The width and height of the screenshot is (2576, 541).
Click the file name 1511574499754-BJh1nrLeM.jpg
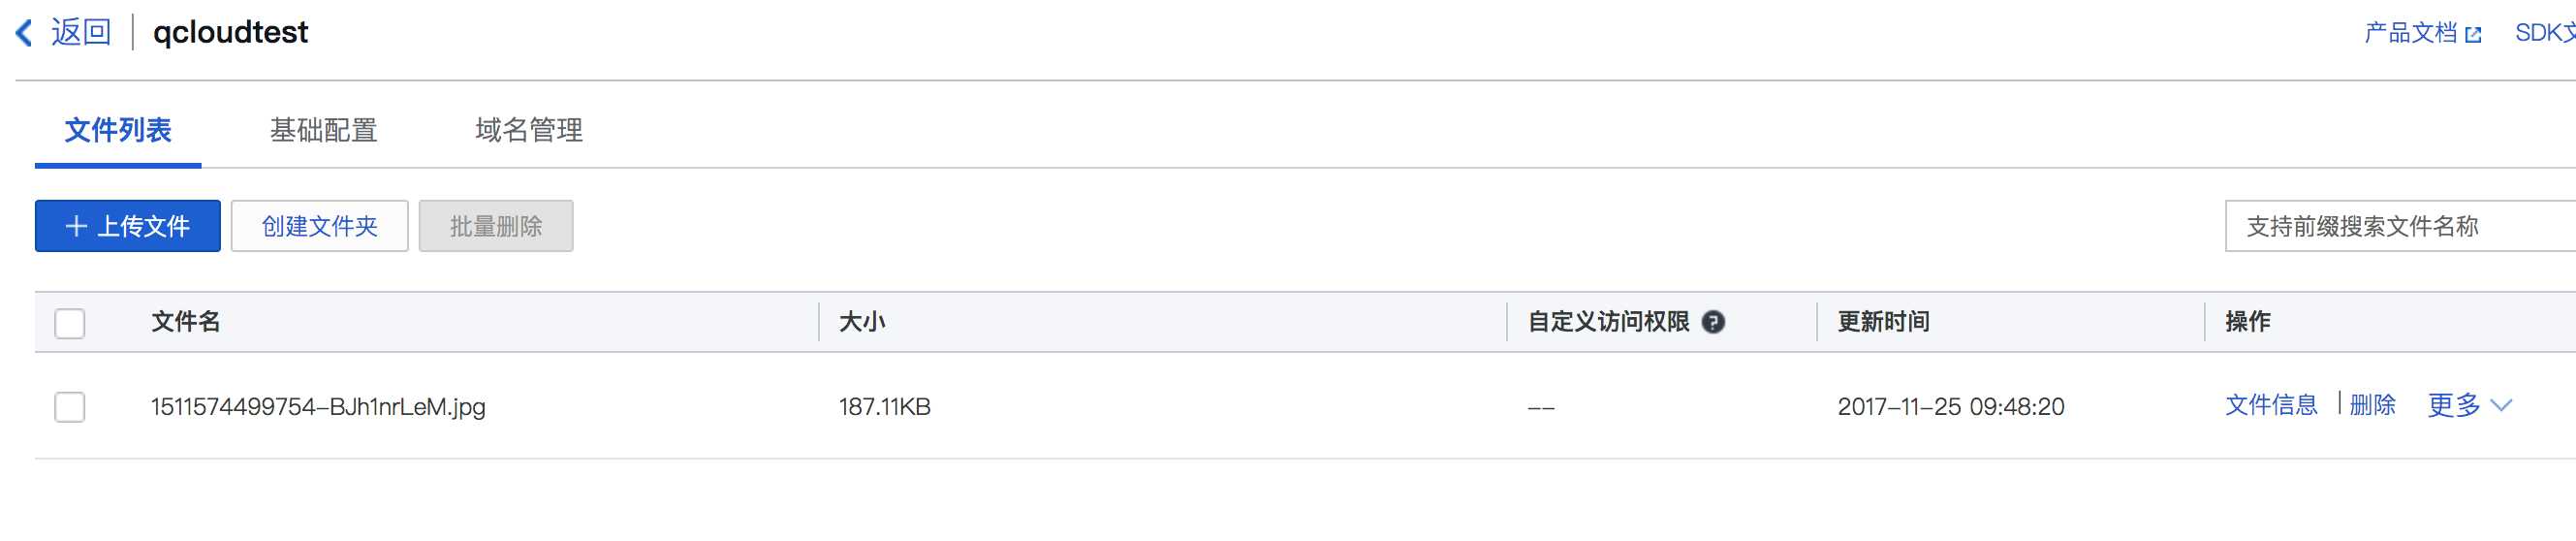(318, 407)
